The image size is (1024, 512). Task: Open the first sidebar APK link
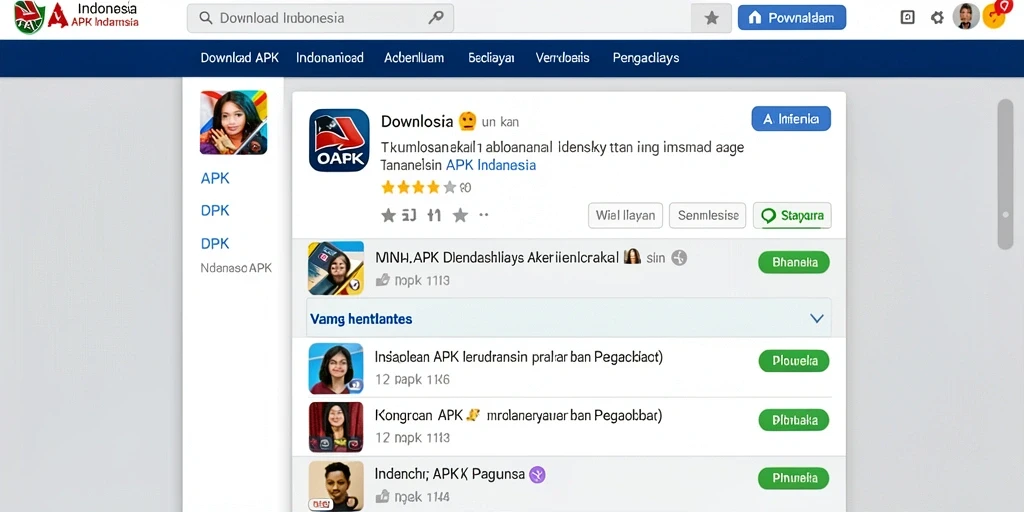pyautogui.click(x=215, y=178)
